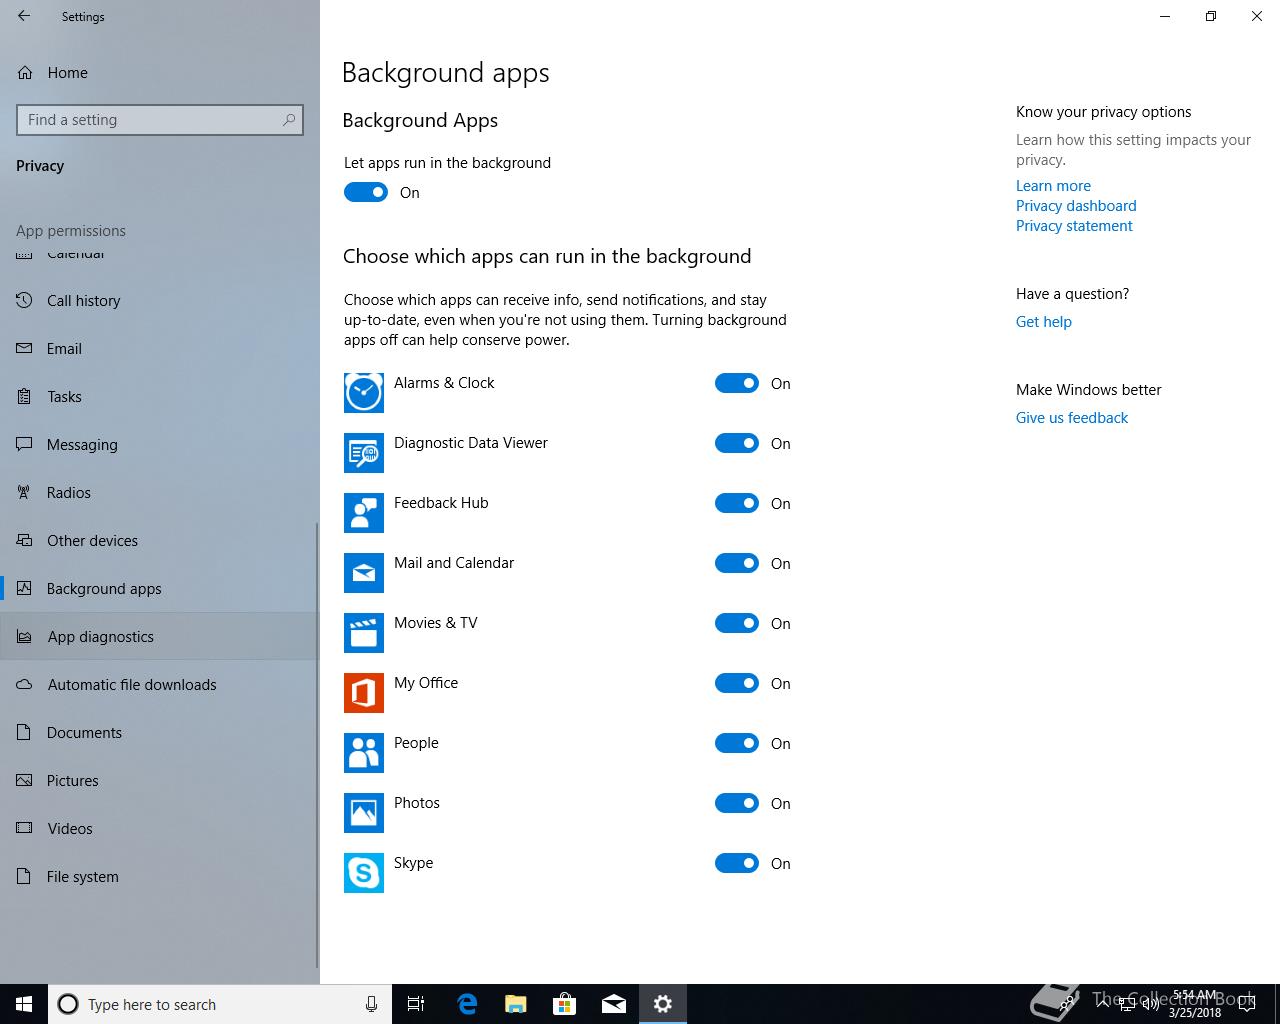The height and width of the screenshot is (1024, 1280).
Task: Click Give us feedback link
Action: click(x=1071, y=417)
